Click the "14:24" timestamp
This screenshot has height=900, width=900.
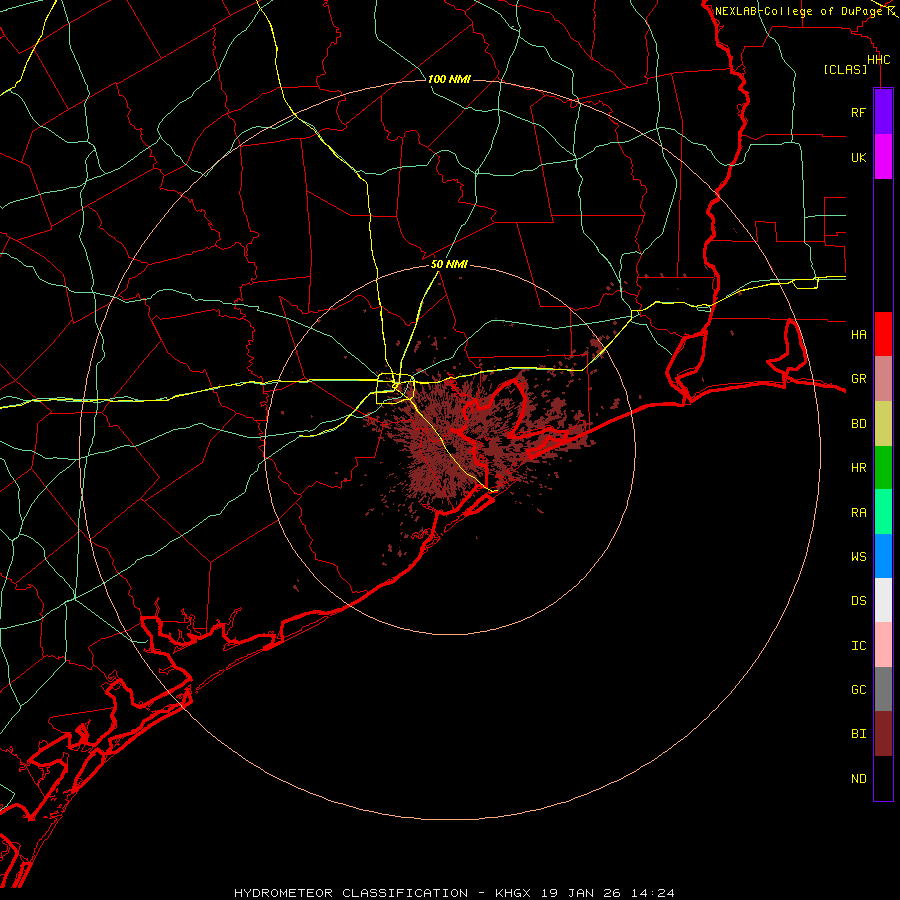652,893
